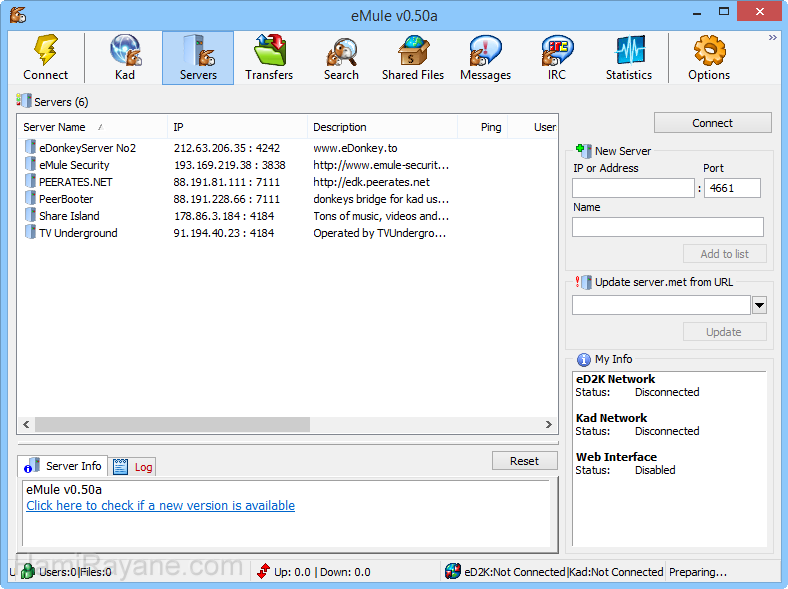Click the scroll left arrow of server list
The image size is (788, 589).
point(26,424)
